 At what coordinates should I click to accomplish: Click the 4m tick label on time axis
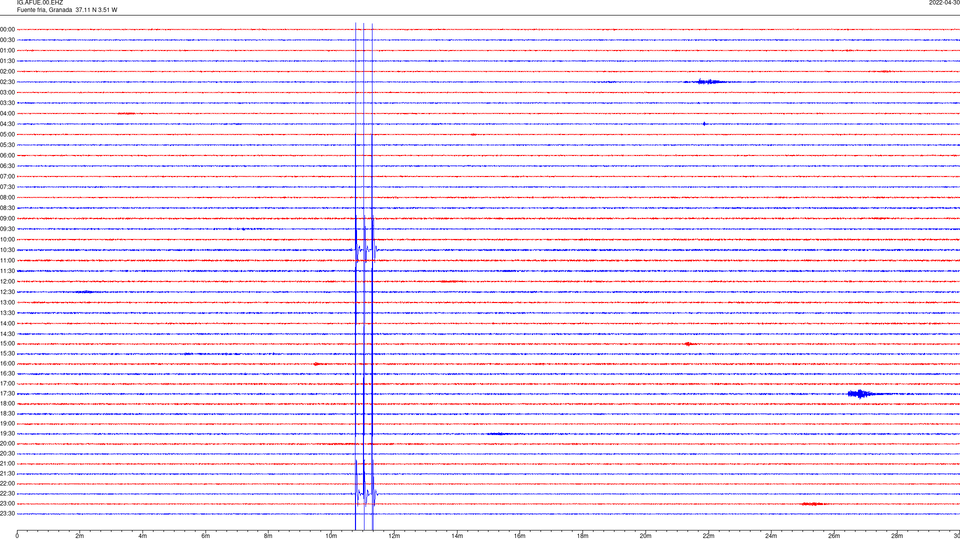click(143, 536)
